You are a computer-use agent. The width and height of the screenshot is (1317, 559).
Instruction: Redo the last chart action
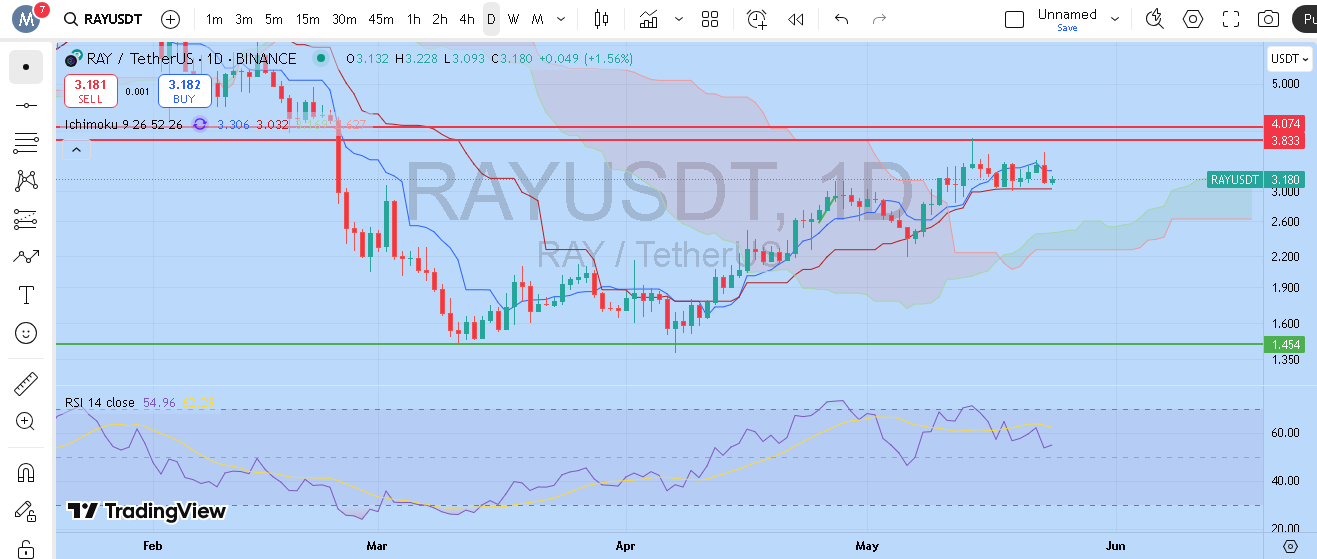[x=879, y=19]
